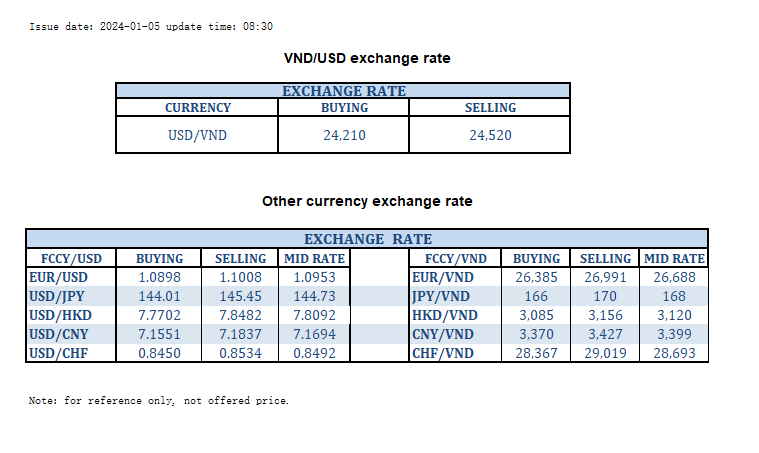Click the issue date text line
Screen dimensions: 759x453
(152, 27)
